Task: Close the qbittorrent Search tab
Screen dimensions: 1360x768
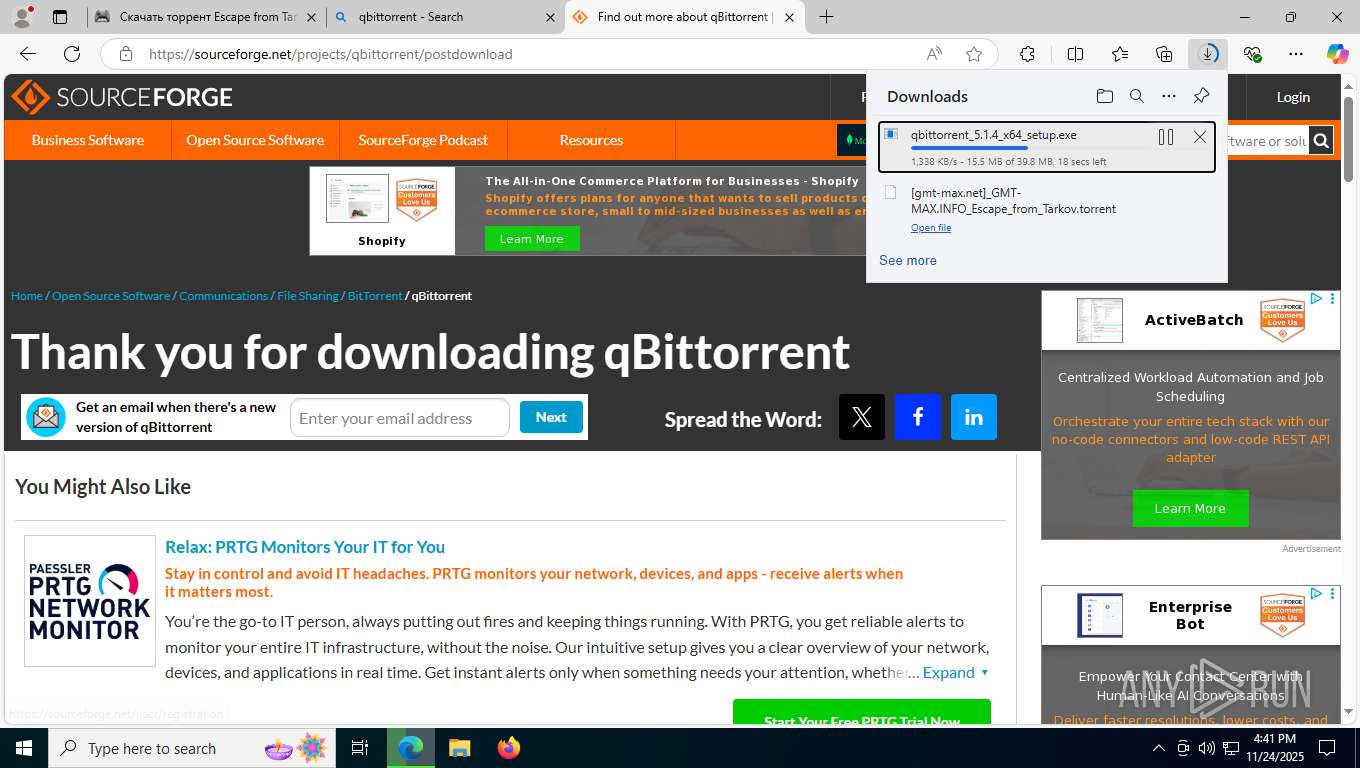Action: coord(551,17)
